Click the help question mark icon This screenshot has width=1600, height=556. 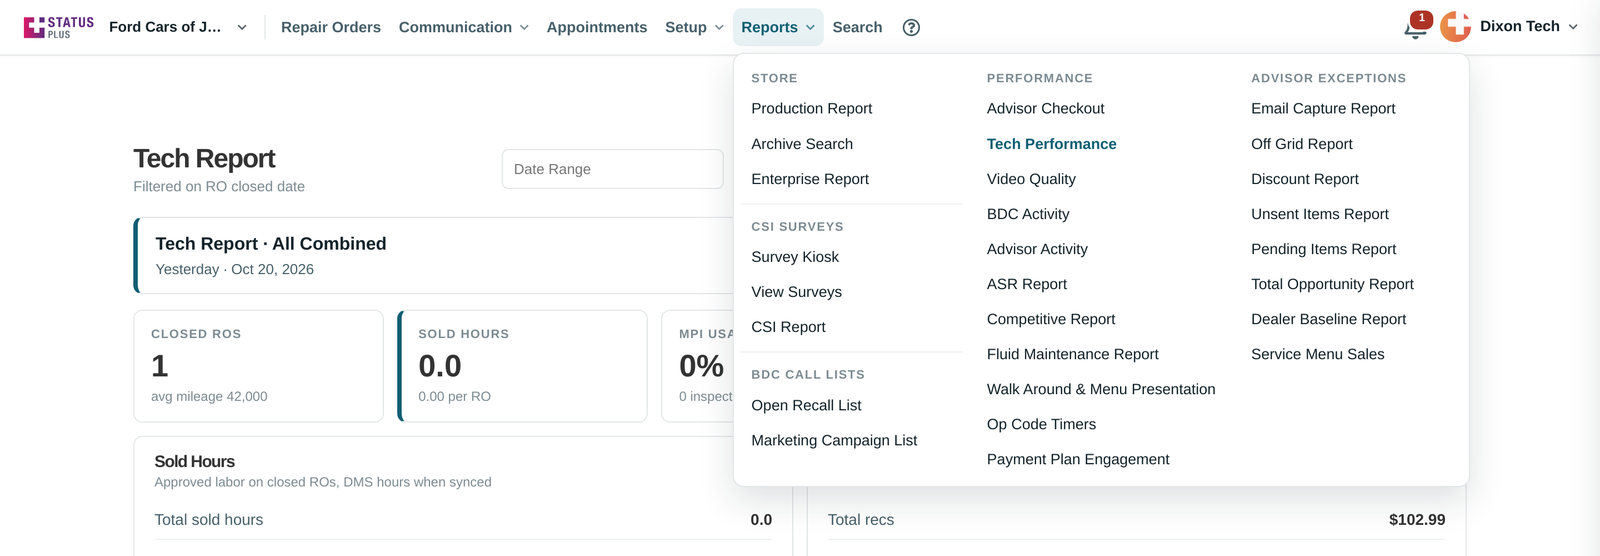[x=911, y=27]
